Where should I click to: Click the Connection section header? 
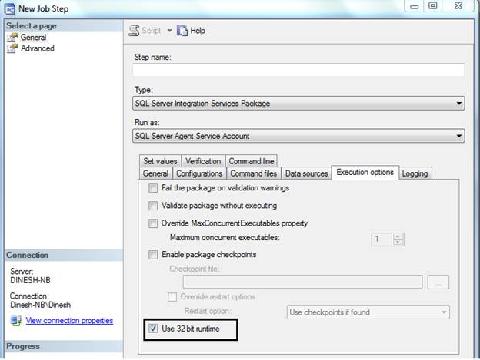coord(64,255)
